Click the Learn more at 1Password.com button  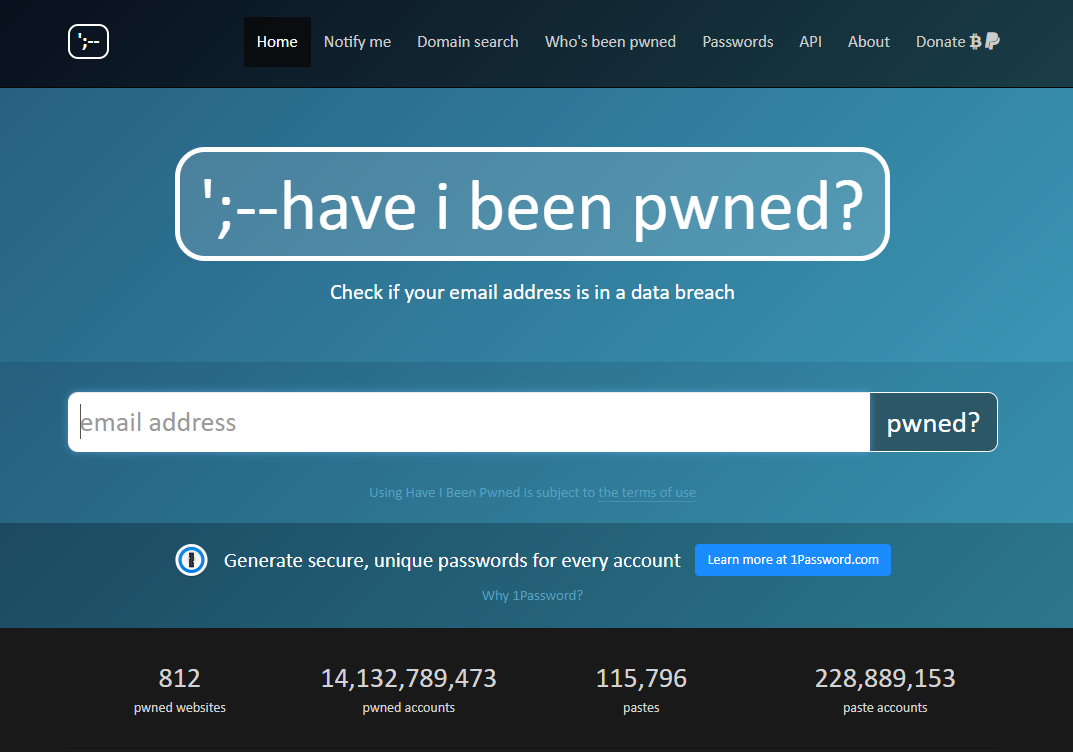pyautogui.click(x=792, y=559)
